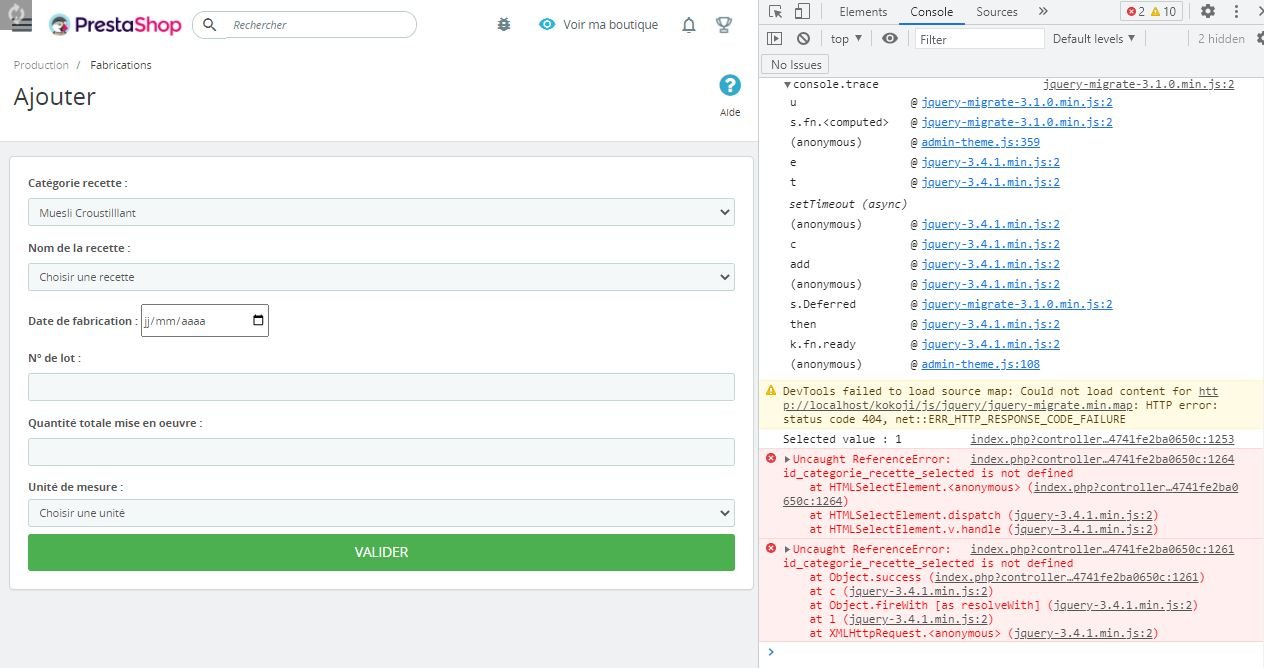The image size is (1264, 668).
Task: Activate DevTools inspect element picker
Action: pyautogui.click(x=775, y=12)
